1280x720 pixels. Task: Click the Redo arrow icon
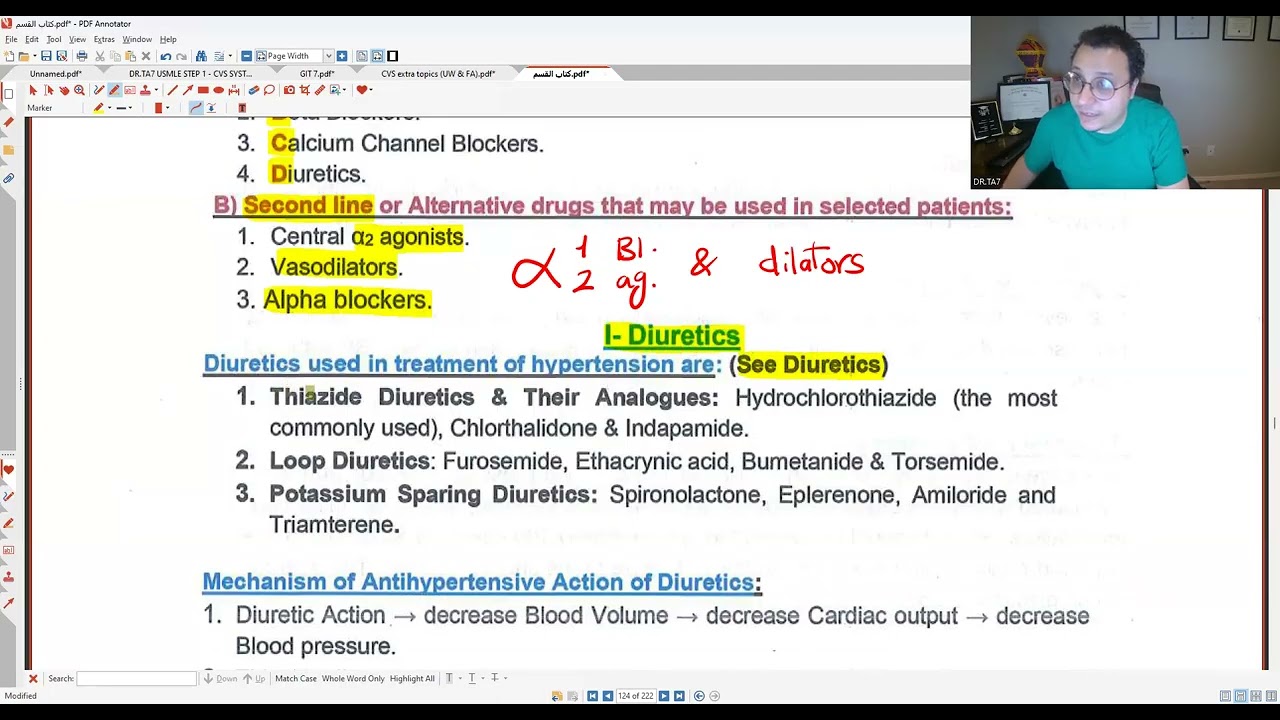pyautogui.click(x=181, y=56)
